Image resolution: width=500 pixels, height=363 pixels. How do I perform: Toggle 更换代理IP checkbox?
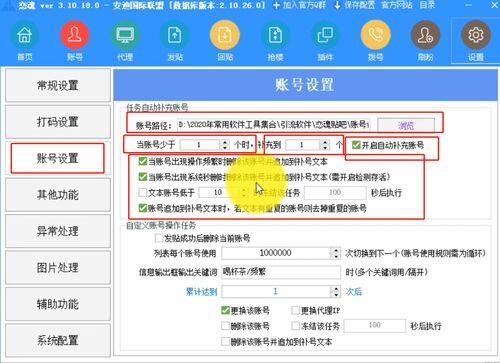(x=295, y=310)
